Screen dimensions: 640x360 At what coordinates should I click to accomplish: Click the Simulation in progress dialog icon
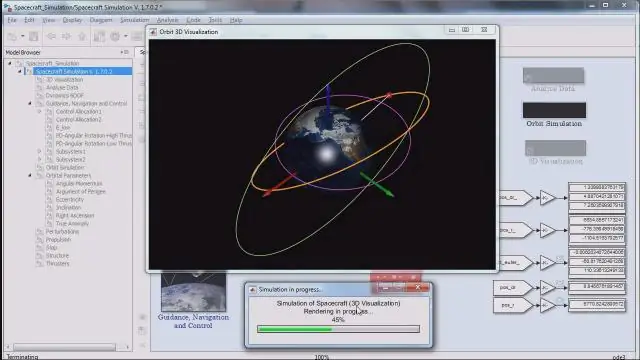click(x=253, y=289)
